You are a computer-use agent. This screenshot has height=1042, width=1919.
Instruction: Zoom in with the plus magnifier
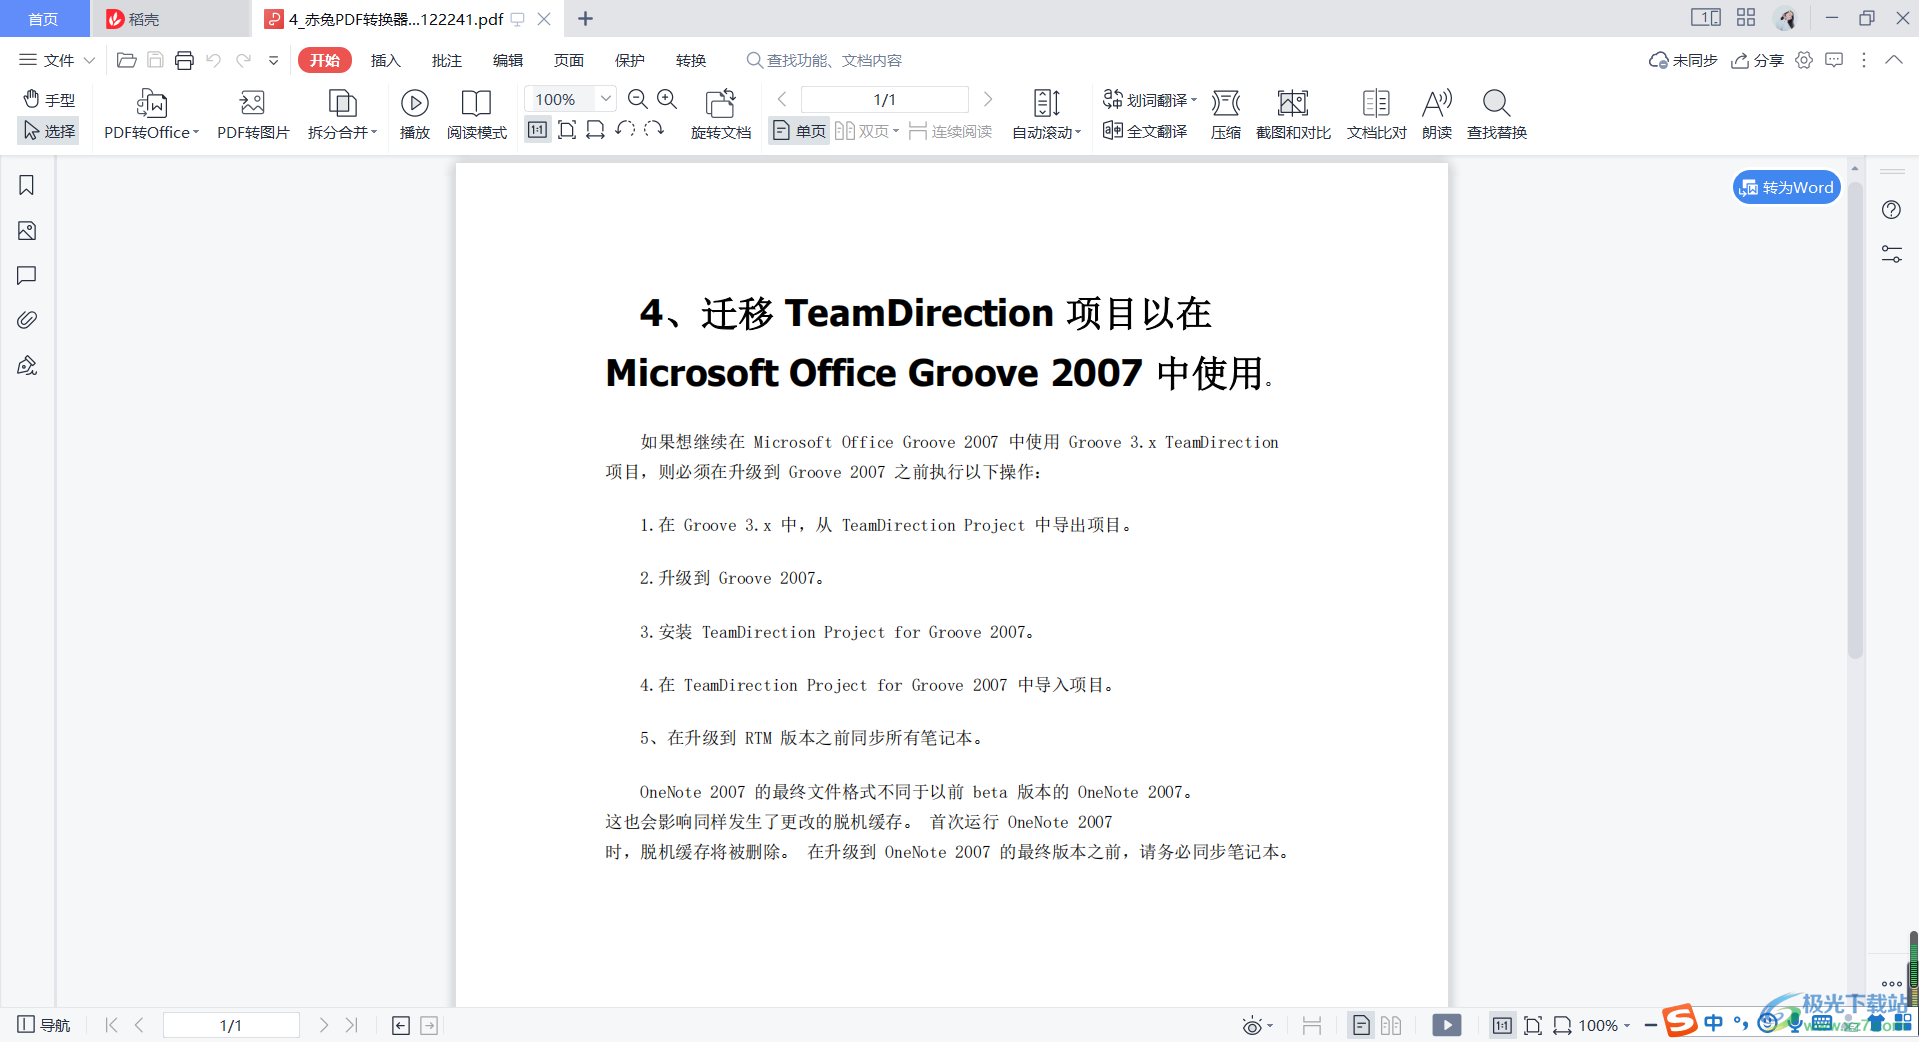[667, 99]
